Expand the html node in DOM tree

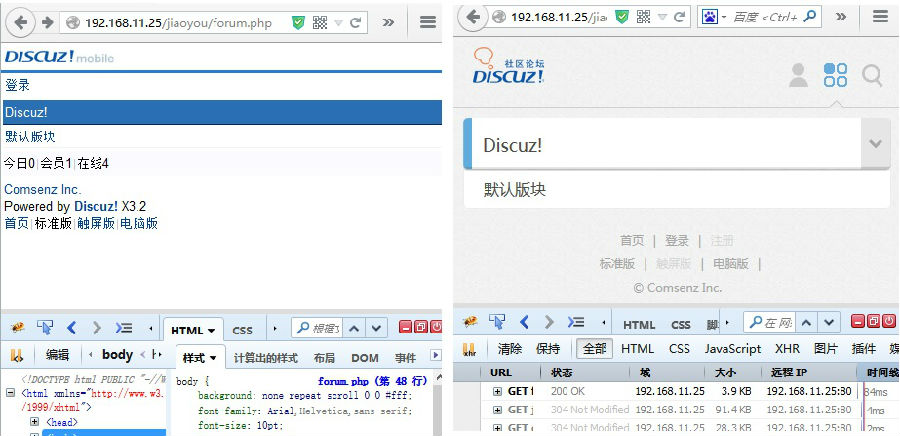tap(10, 394)
